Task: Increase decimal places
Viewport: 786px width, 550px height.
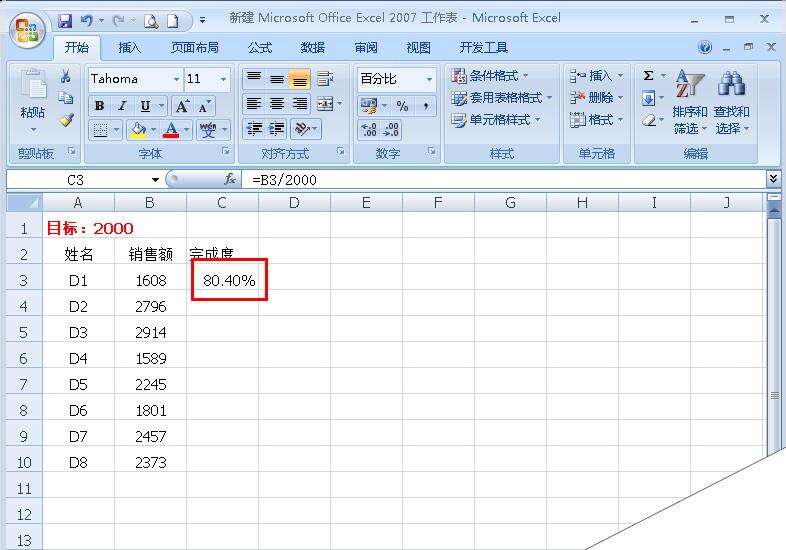Action: tap(369, 130)
